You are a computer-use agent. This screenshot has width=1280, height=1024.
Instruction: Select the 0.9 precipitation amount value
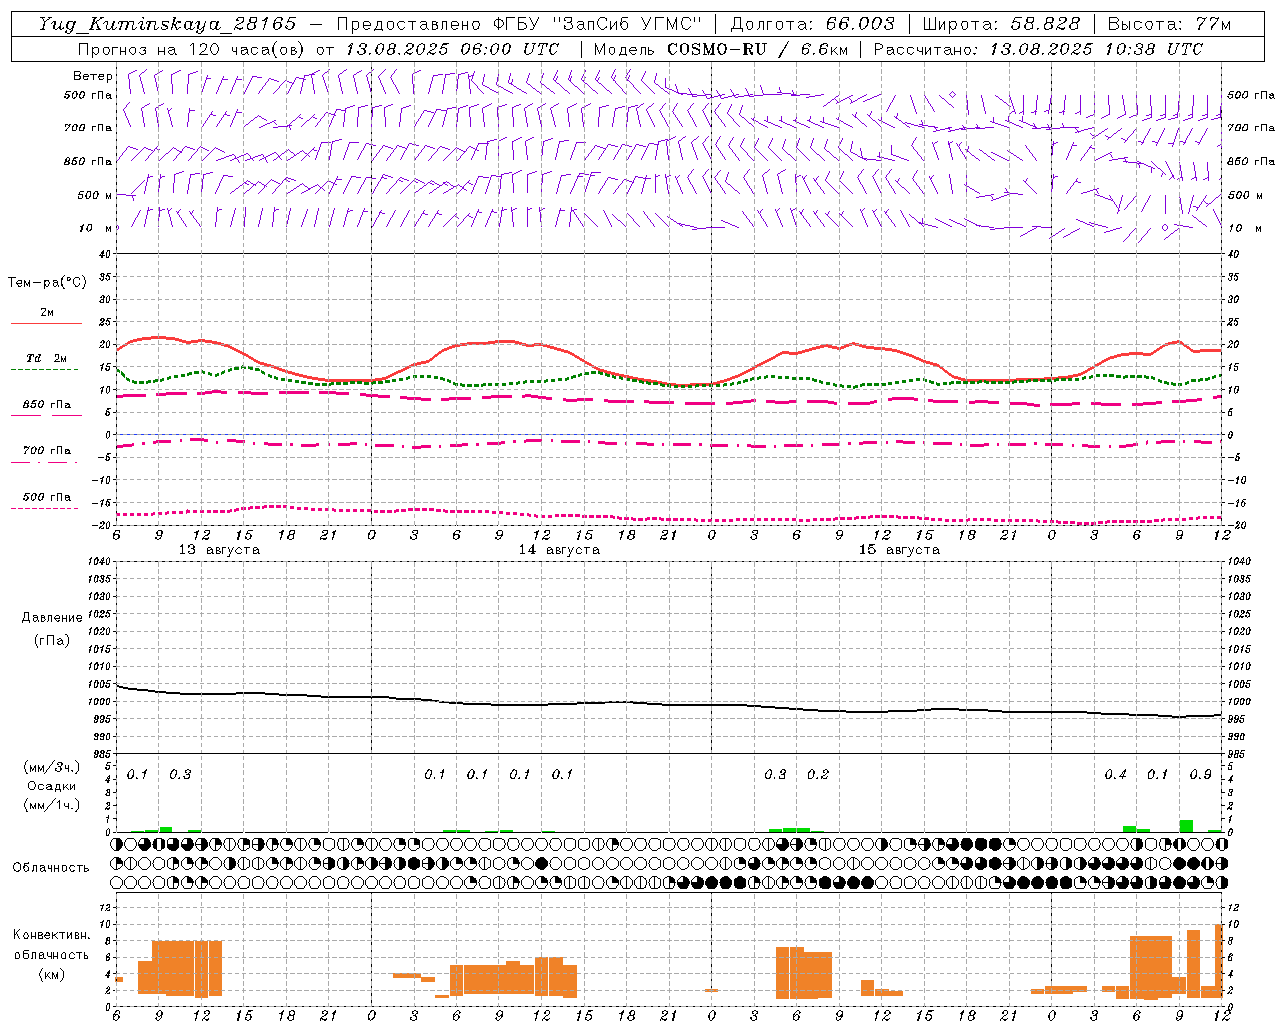pos(1201,775)
